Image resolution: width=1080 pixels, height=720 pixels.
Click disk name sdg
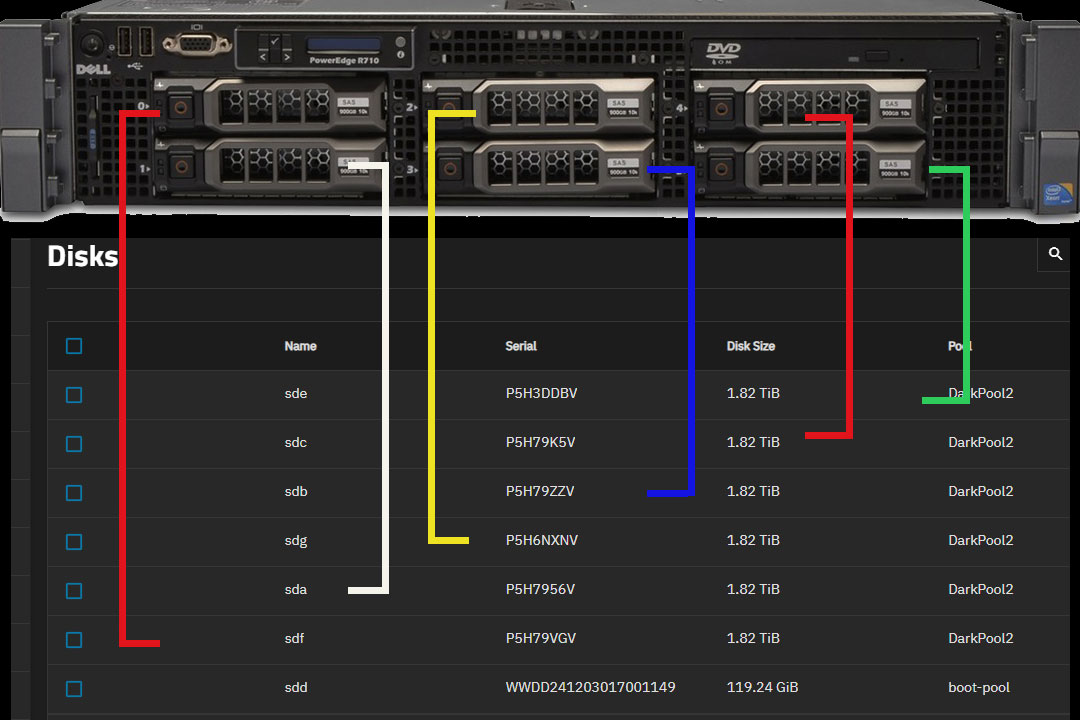[x=295, y=541]
